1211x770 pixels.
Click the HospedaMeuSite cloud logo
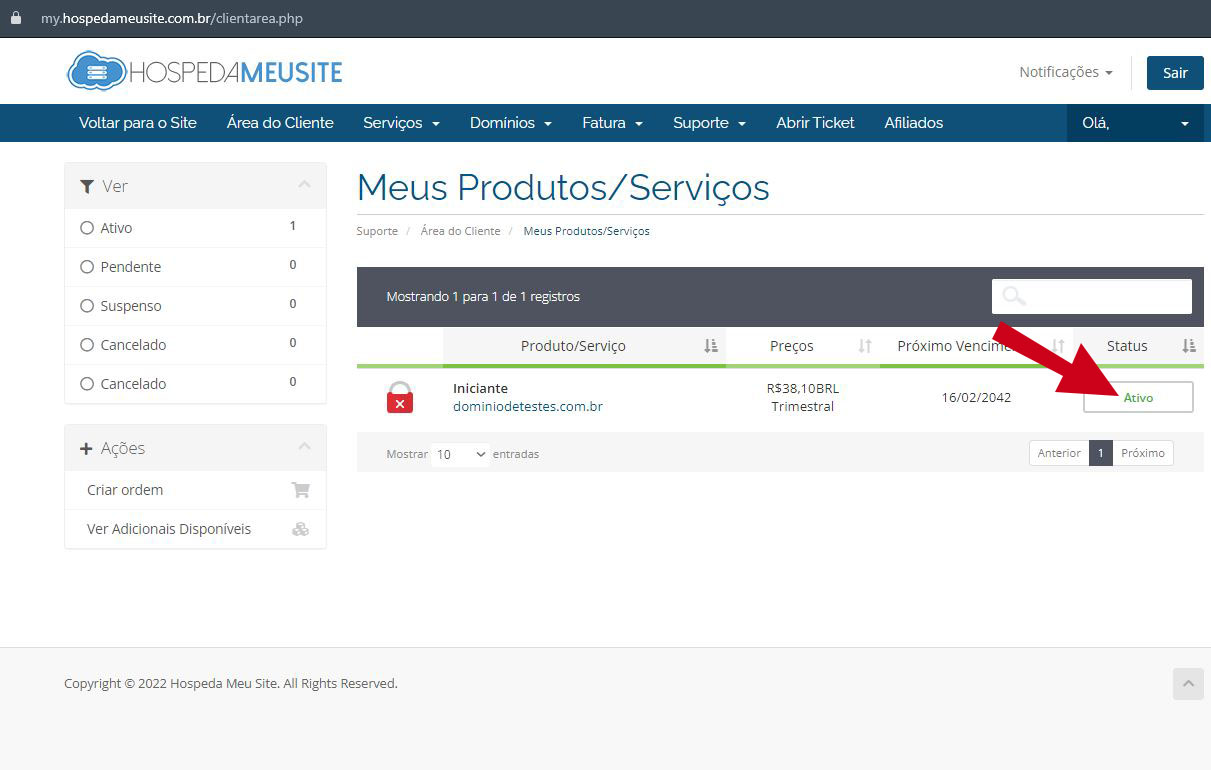point(93,71)
